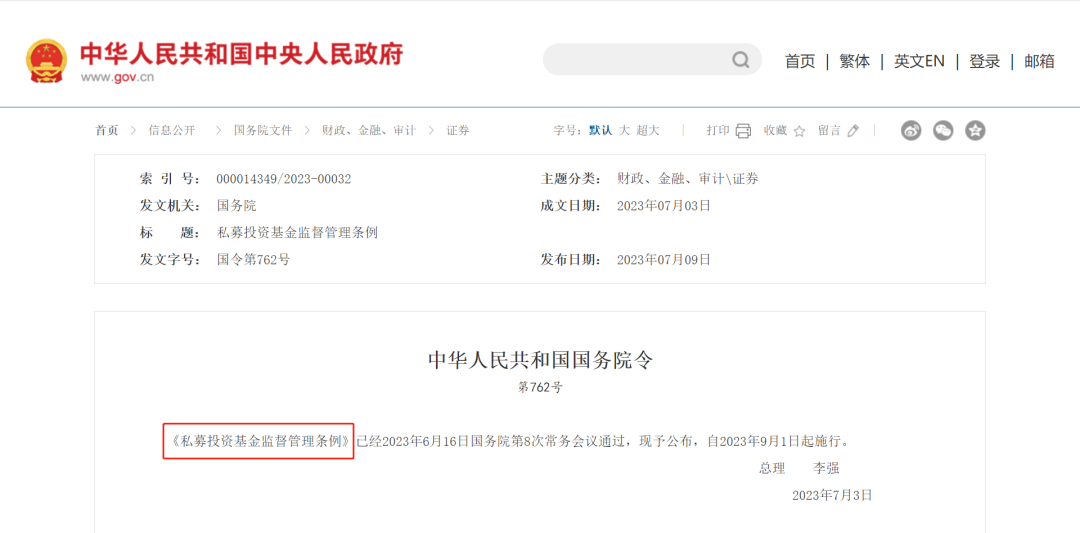
Task: Click the national emblem logo
Action: (47, 61)
